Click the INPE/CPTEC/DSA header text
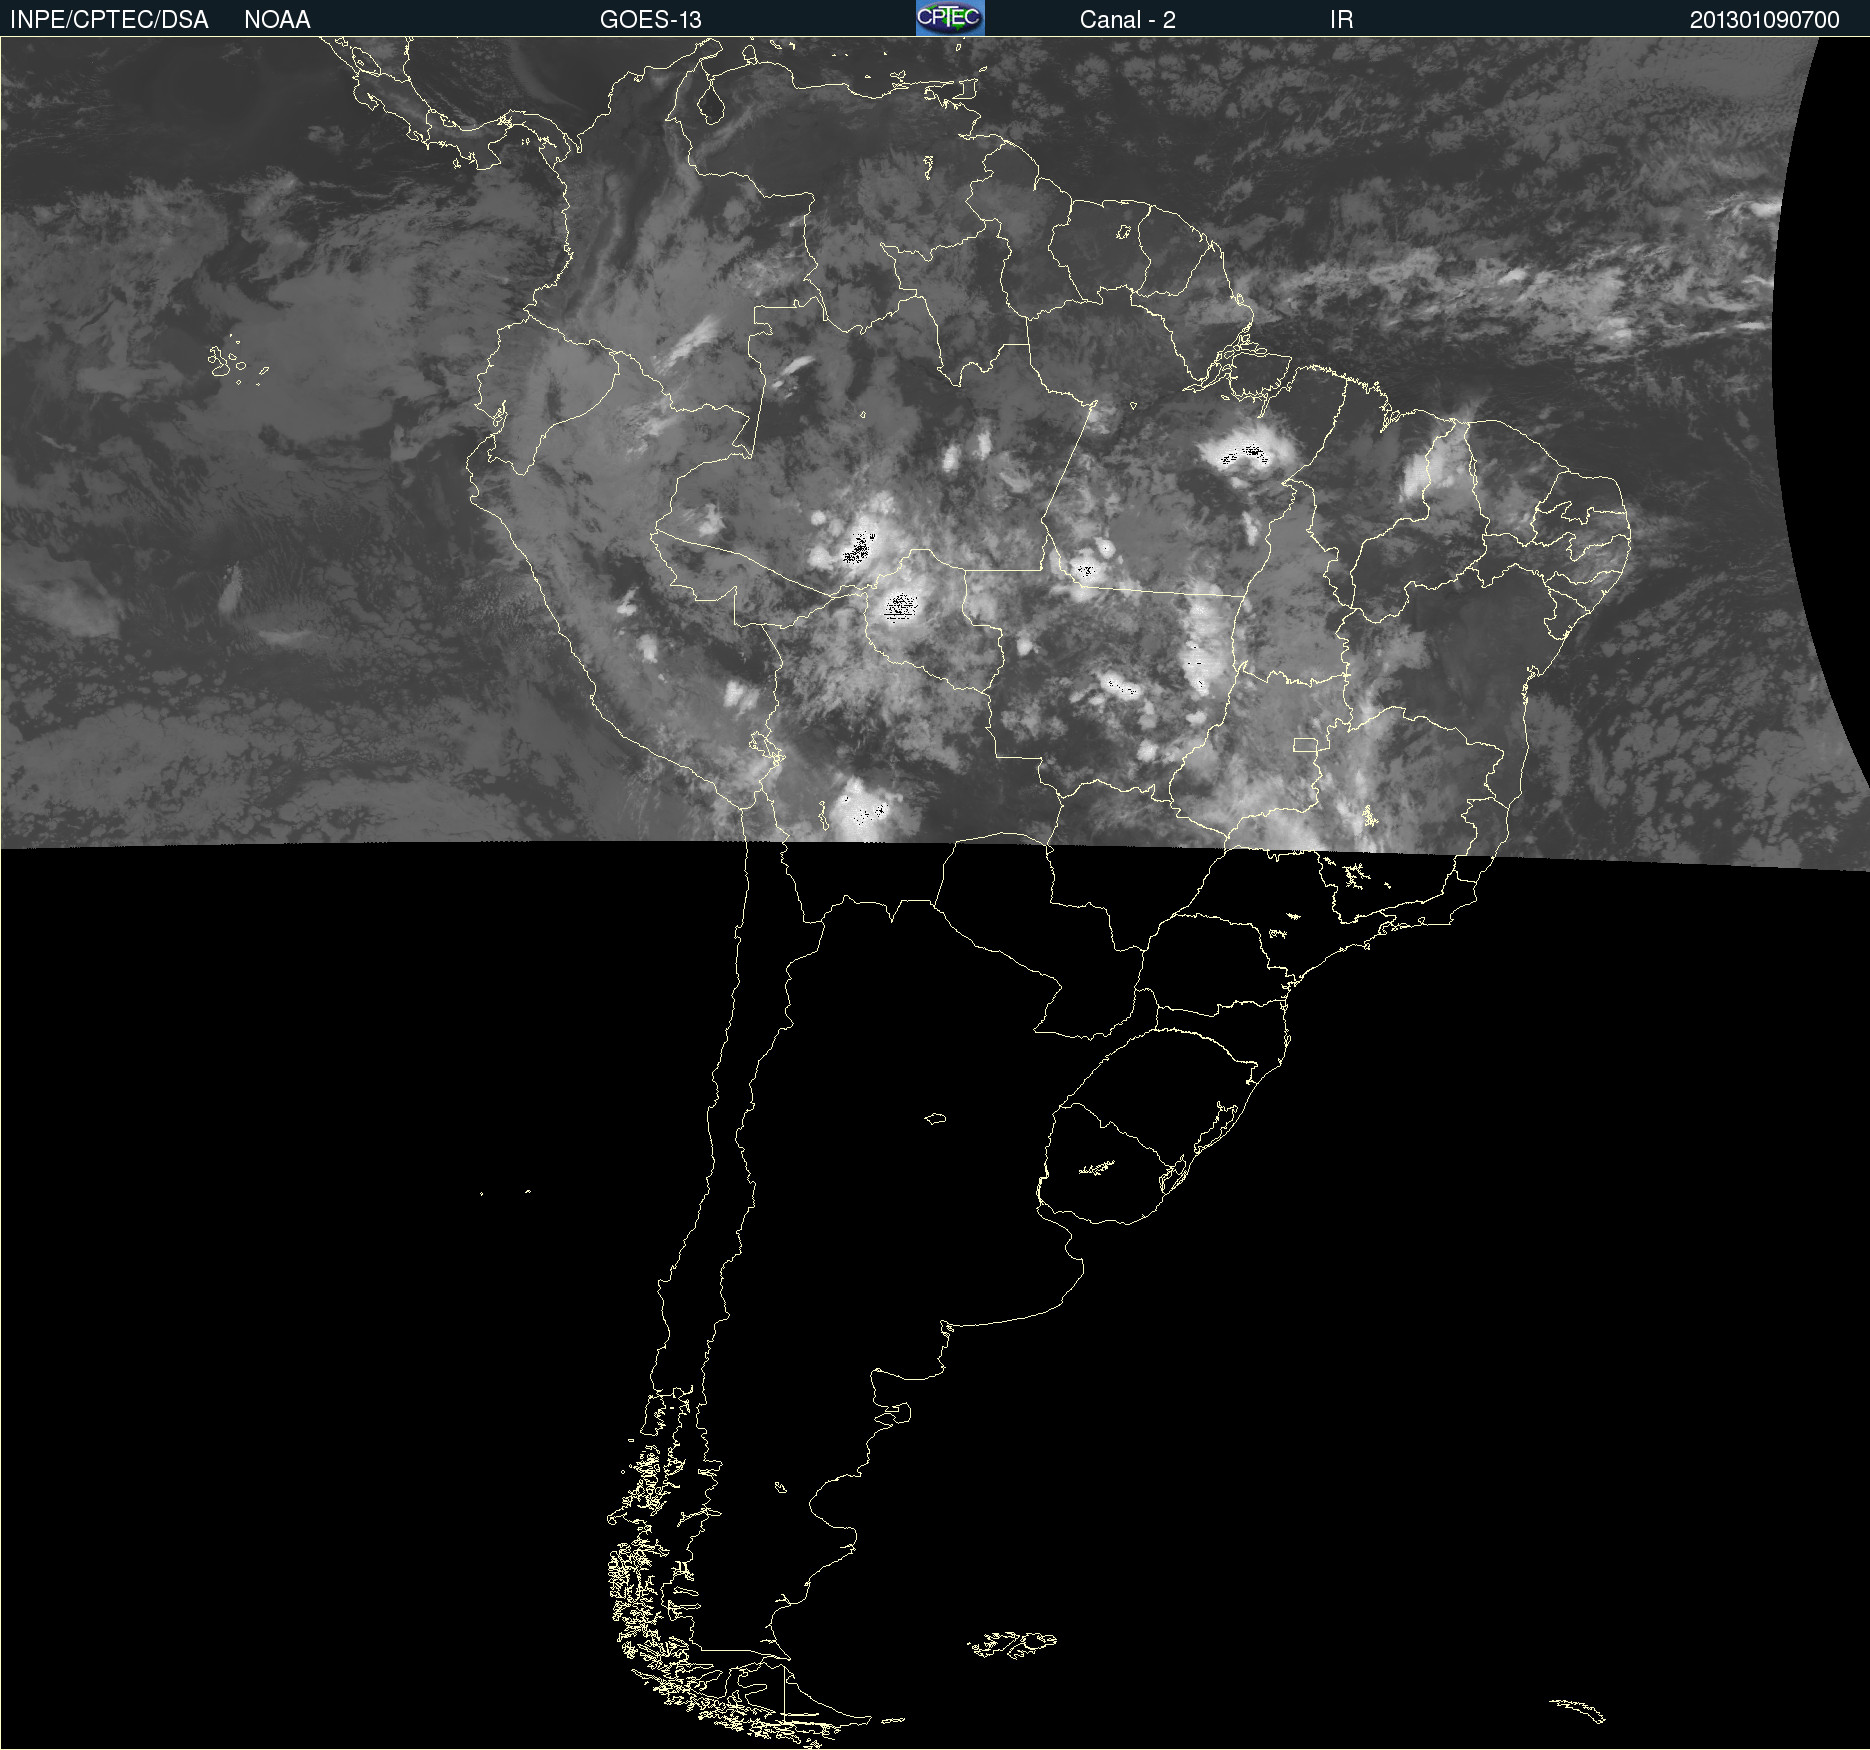 coord(109,20)
